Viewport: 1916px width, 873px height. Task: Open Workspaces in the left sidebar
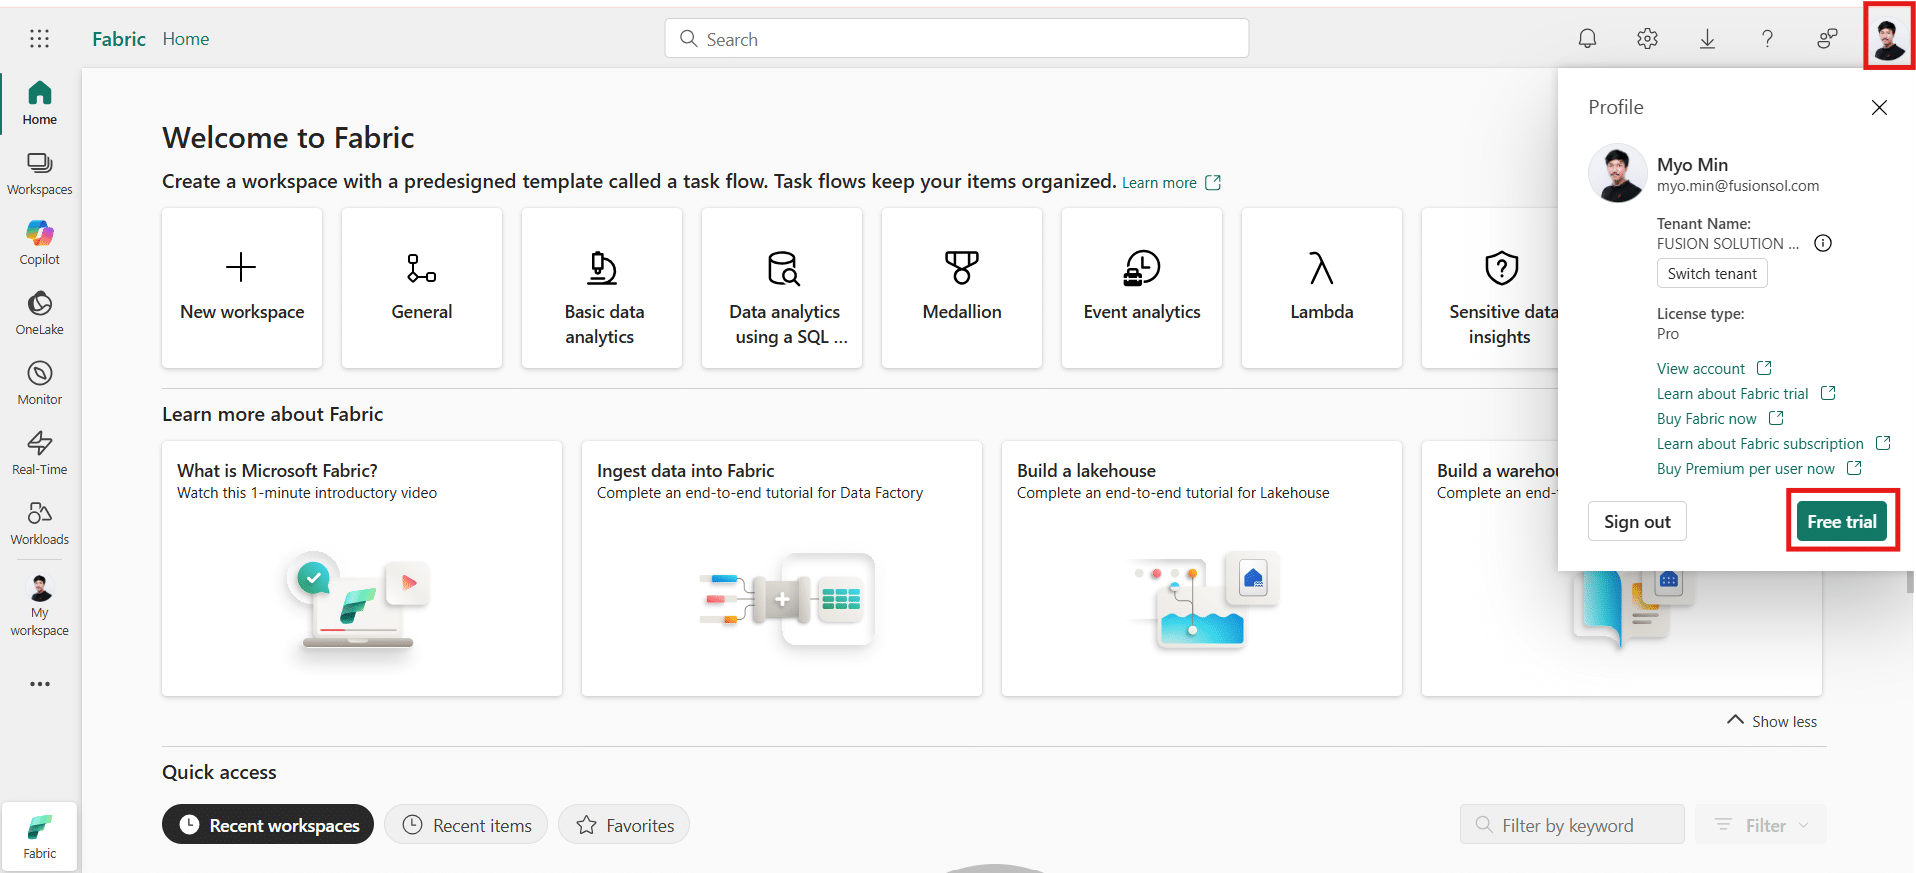tap(40, 174)
